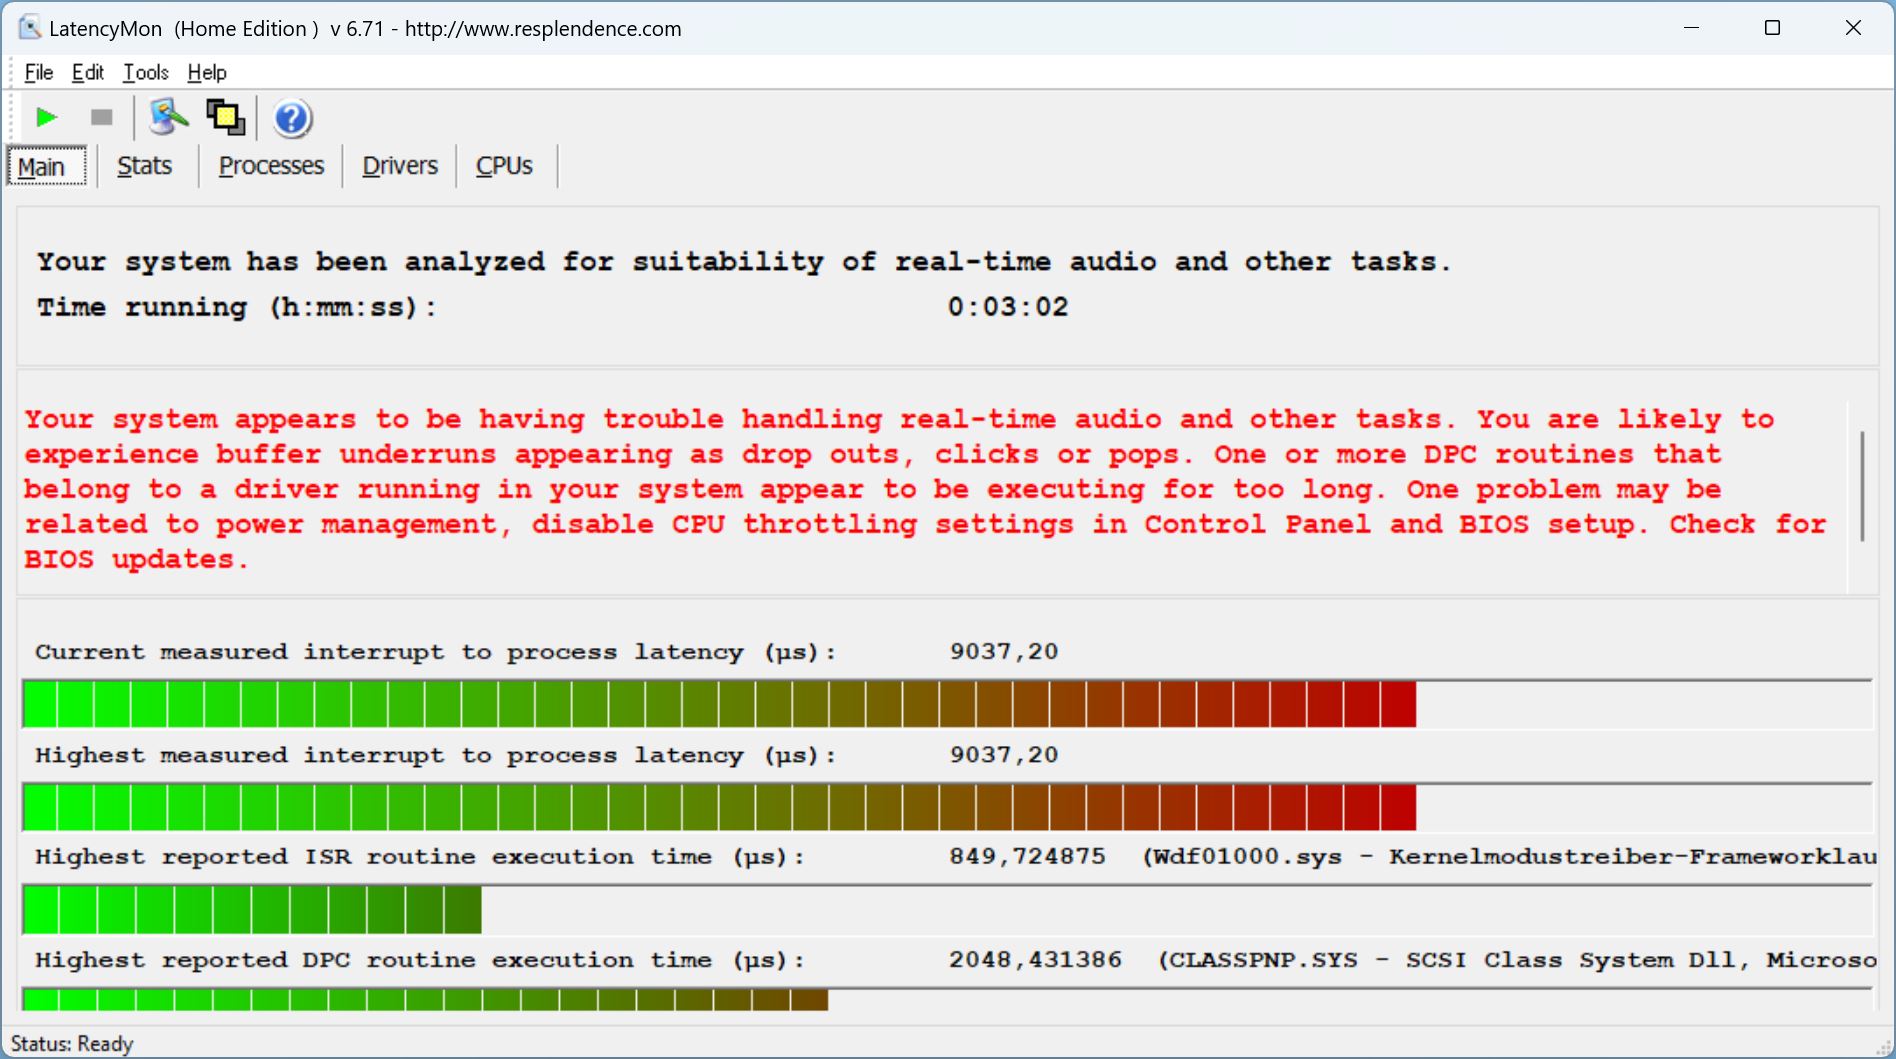Select the Main tab

coord(42,166)
